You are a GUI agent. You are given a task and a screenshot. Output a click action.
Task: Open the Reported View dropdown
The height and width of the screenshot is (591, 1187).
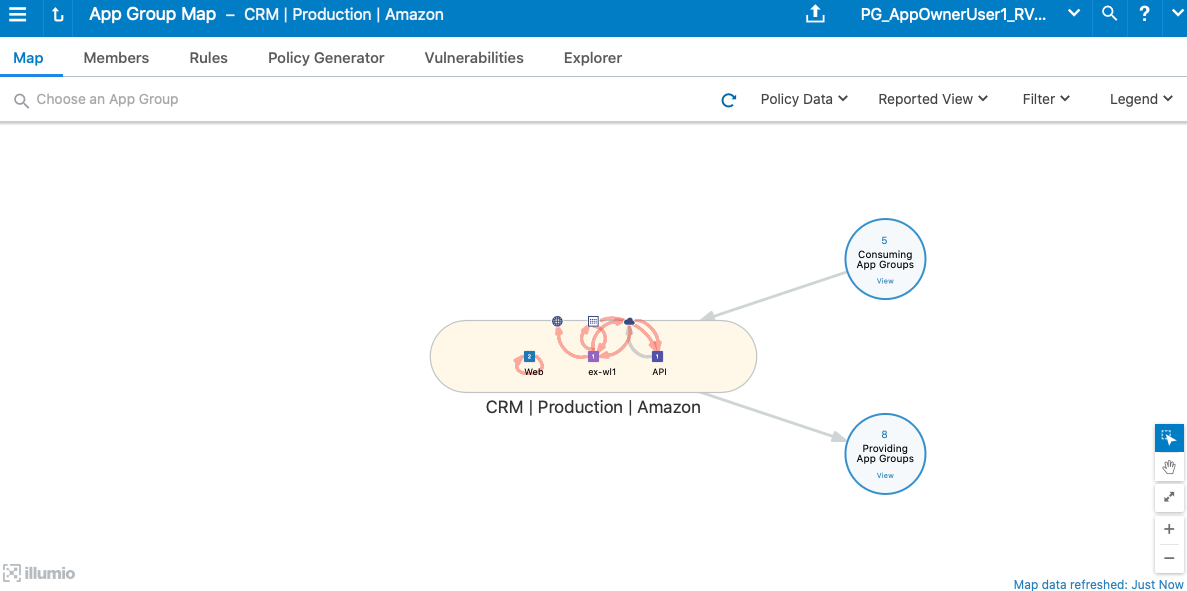click(932, 99)
